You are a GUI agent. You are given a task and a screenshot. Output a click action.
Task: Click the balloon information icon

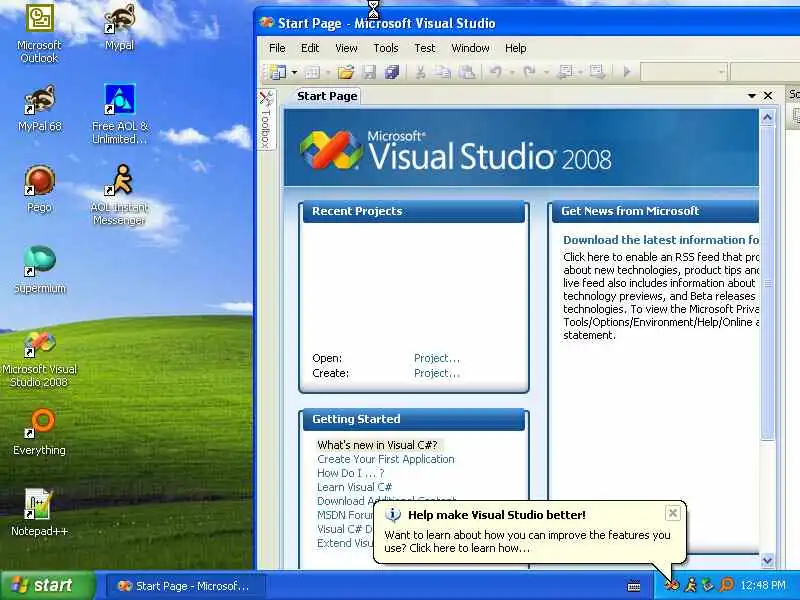click(393, 514)
